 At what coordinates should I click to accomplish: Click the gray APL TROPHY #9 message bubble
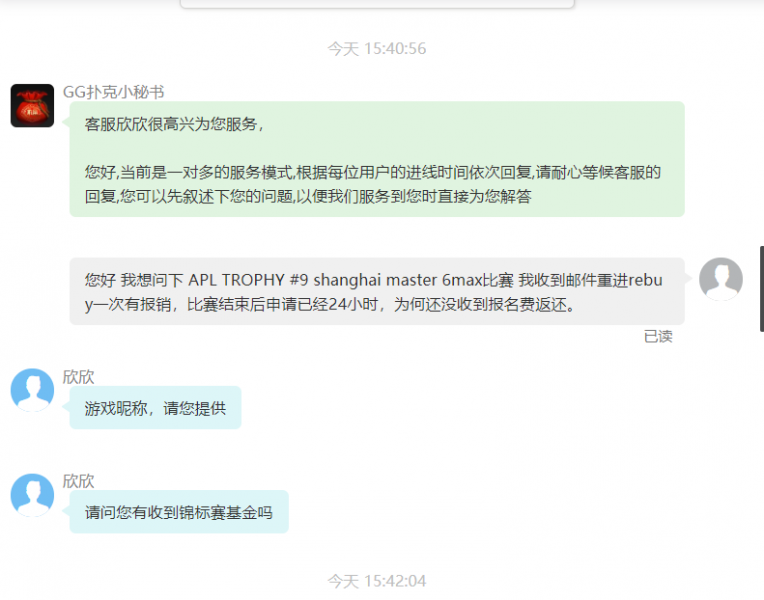point(377,291)
